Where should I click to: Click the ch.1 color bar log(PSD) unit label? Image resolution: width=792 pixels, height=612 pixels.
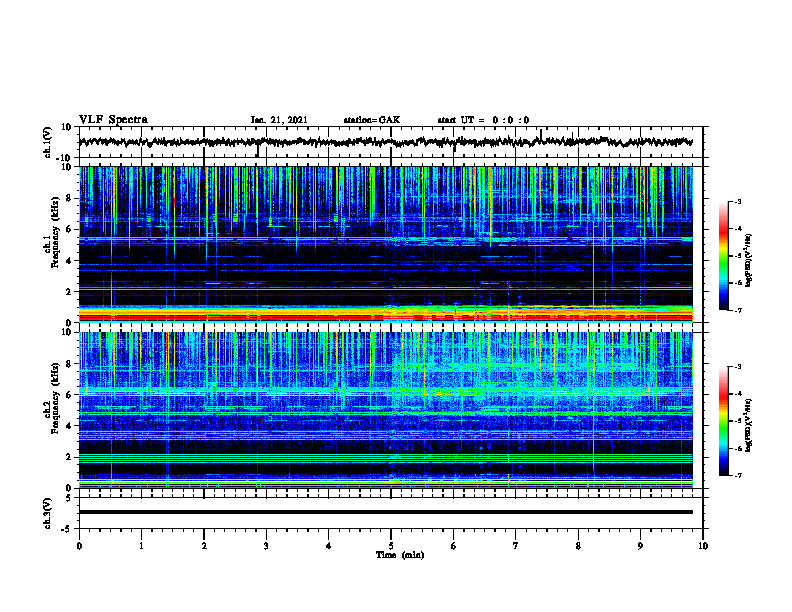[749, 261]
